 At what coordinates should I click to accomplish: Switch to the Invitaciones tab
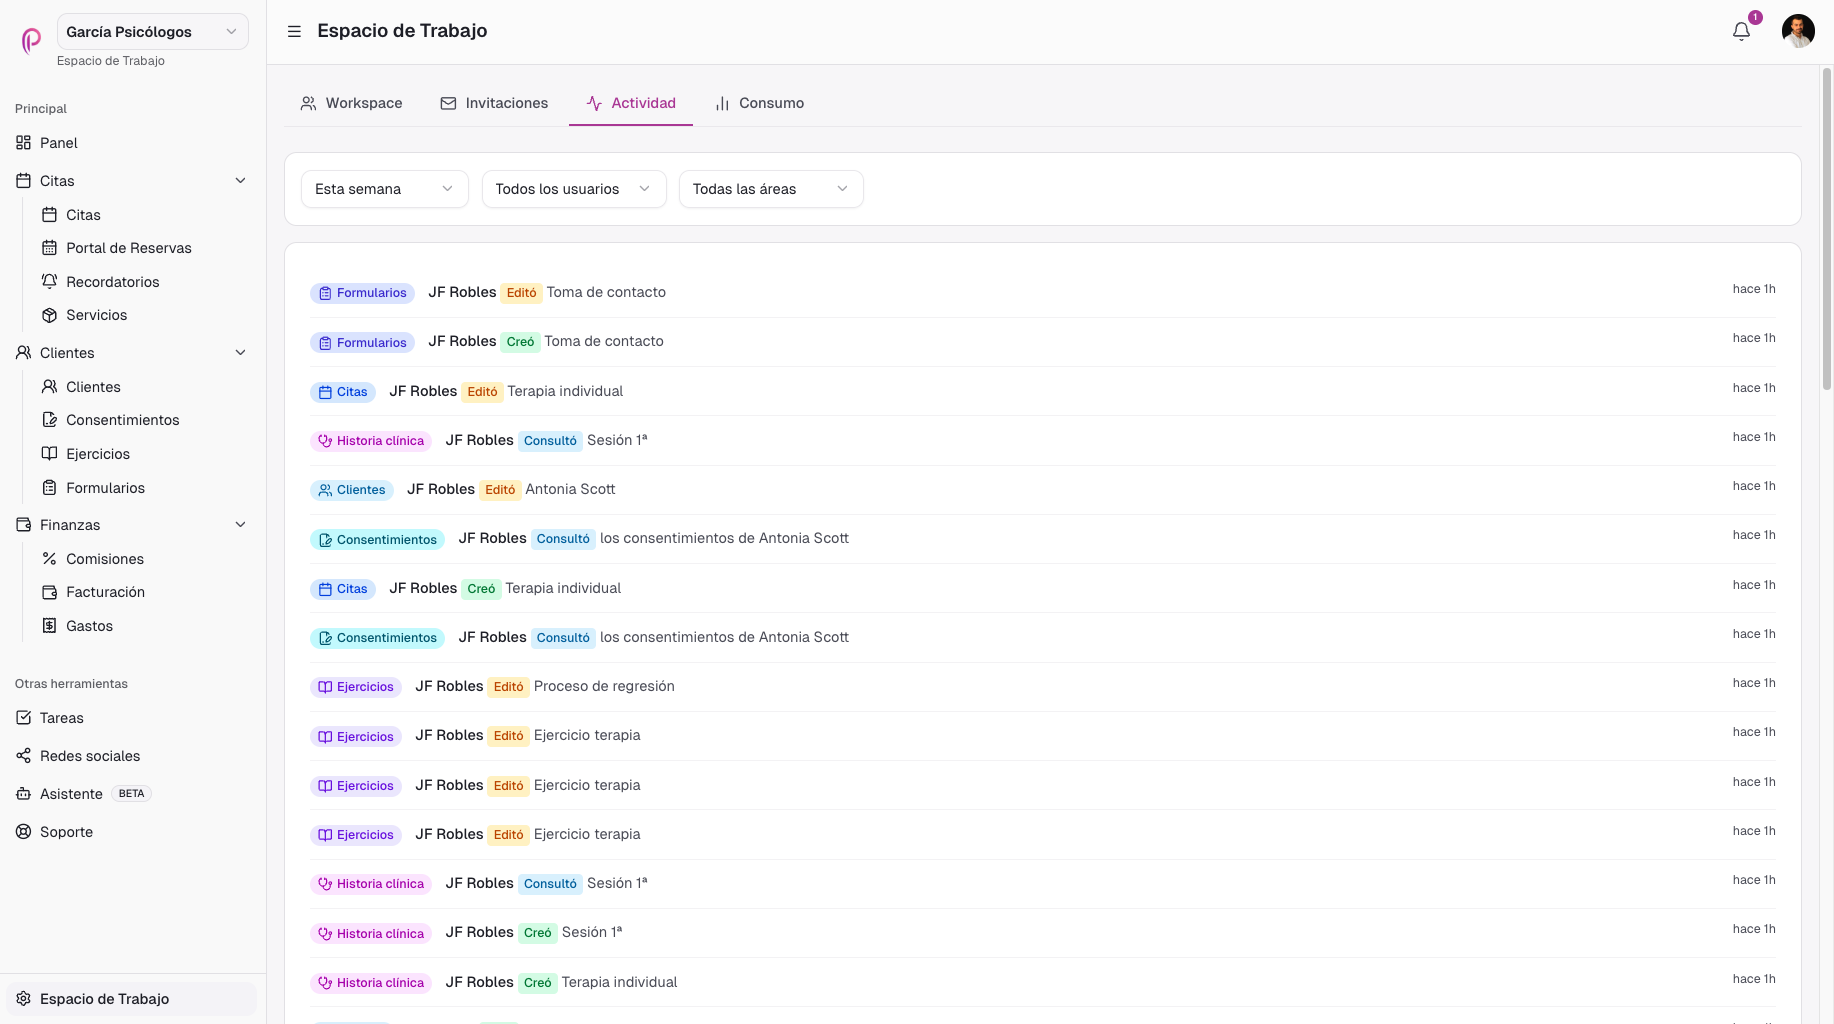pos(495,103)
